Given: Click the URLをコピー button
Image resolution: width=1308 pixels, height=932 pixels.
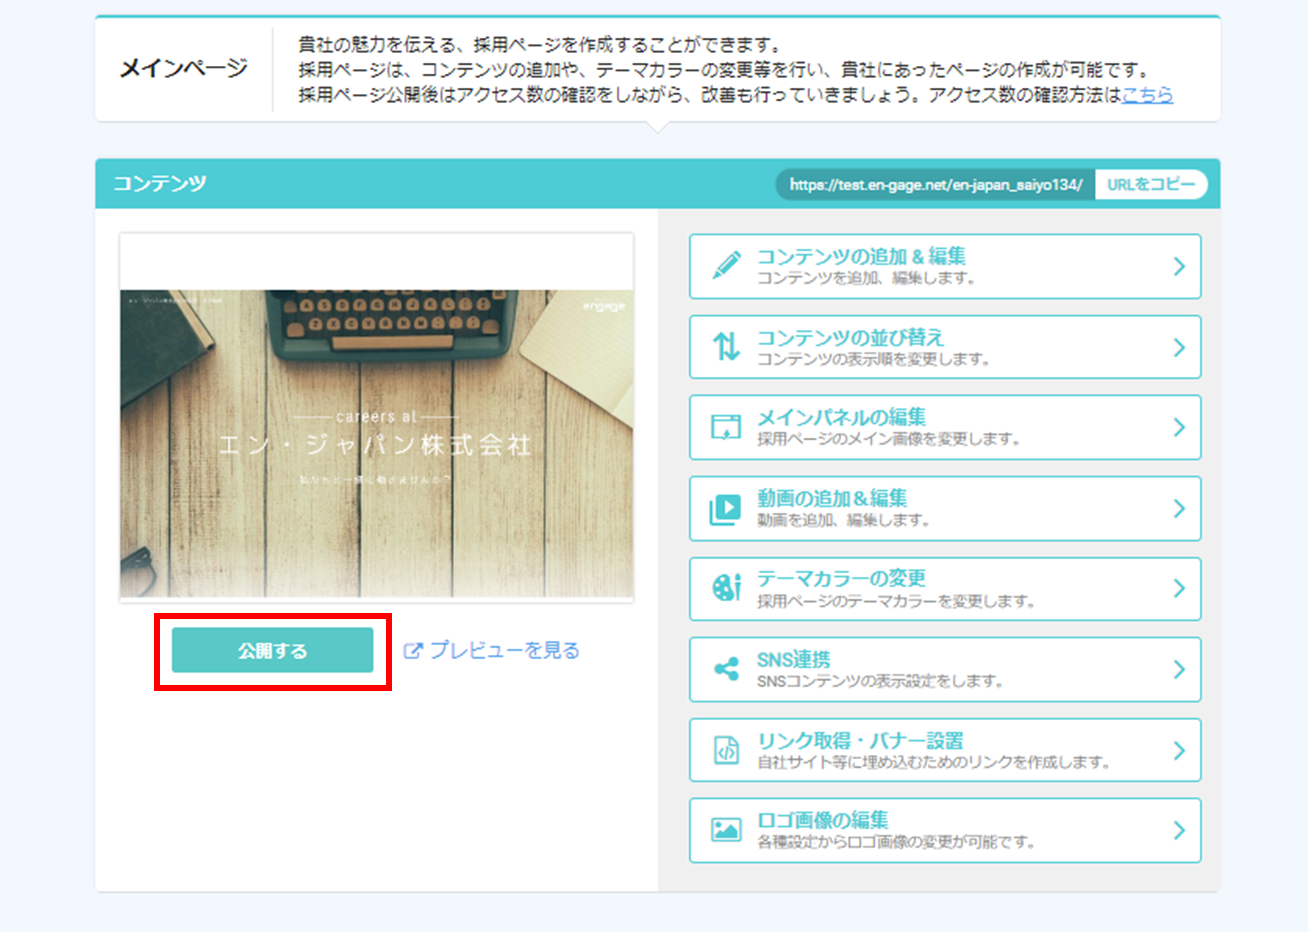Looking at the screenshot, I should tap(1151, 184).
